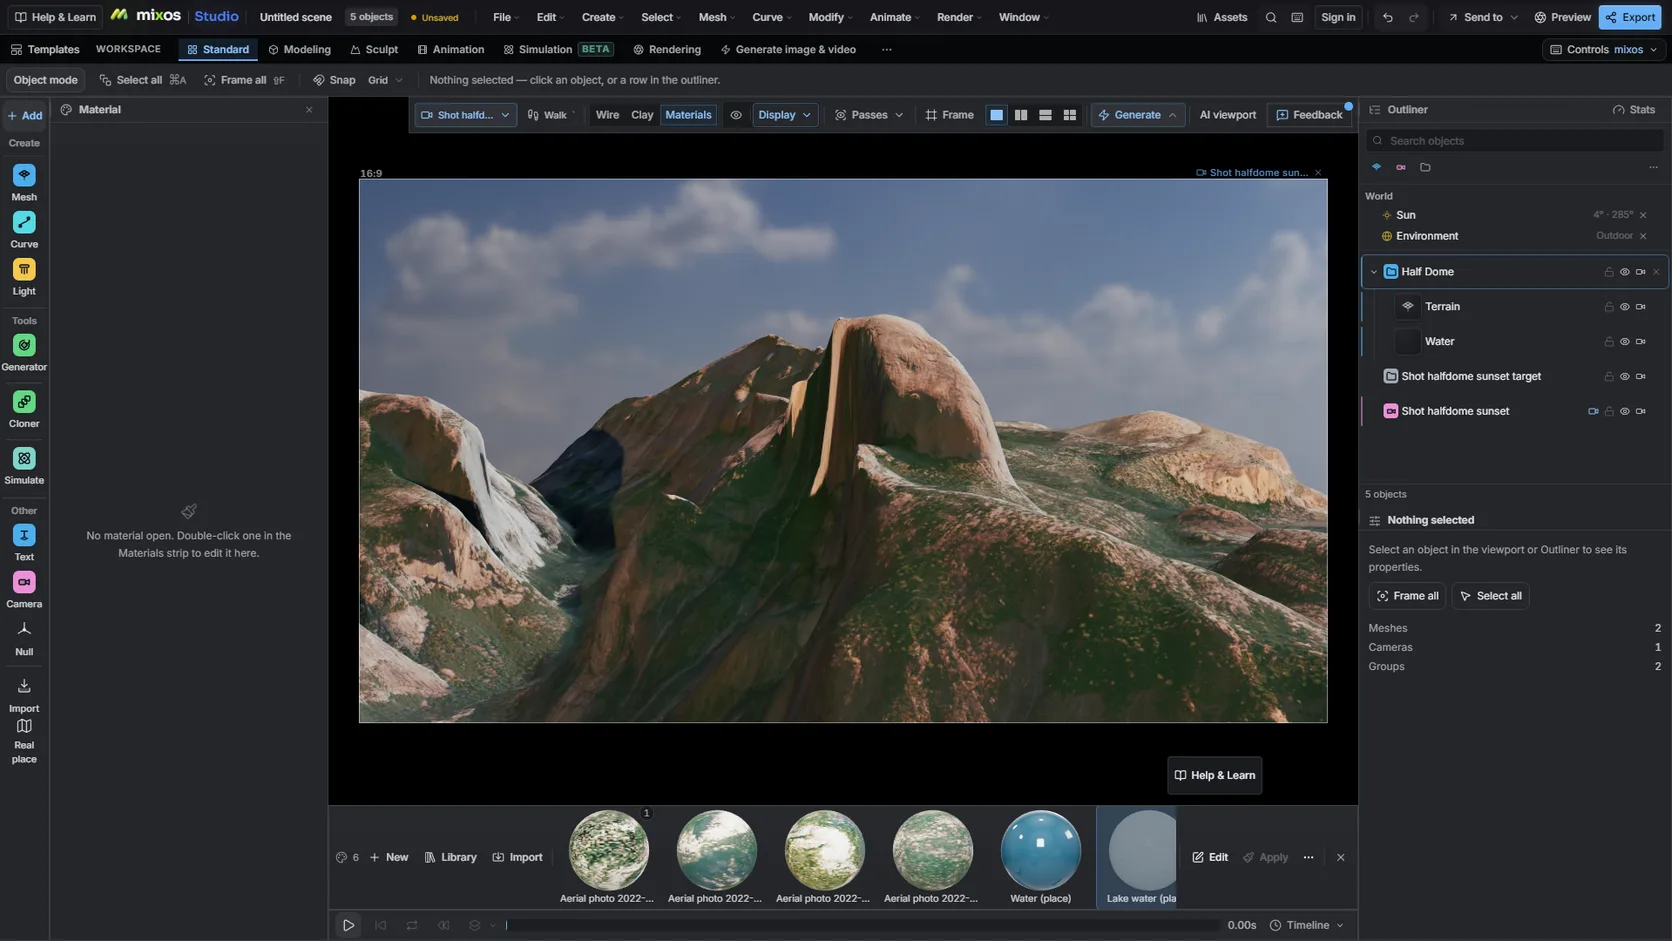
Task: Switch to the Rendering workspace tab
Action: 666,49
